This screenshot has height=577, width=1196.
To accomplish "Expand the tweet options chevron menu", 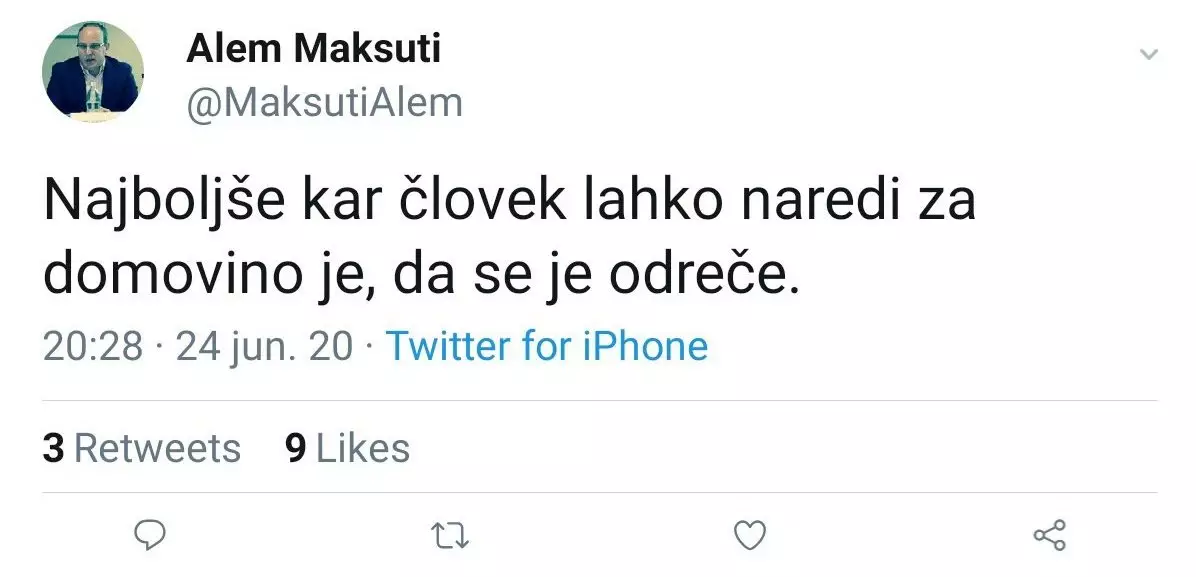I will (1149, 54).
